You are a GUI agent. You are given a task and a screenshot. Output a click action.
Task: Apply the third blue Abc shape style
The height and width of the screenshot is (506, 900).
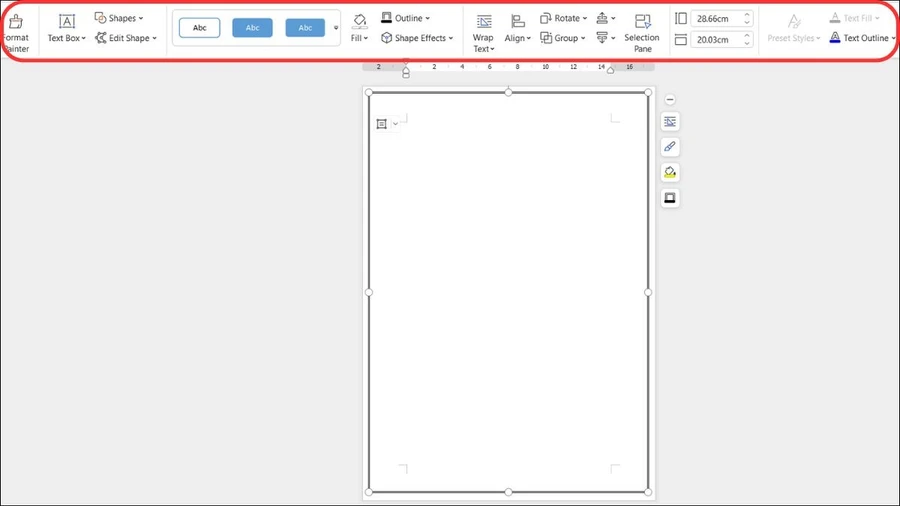(x=305, y=28)
